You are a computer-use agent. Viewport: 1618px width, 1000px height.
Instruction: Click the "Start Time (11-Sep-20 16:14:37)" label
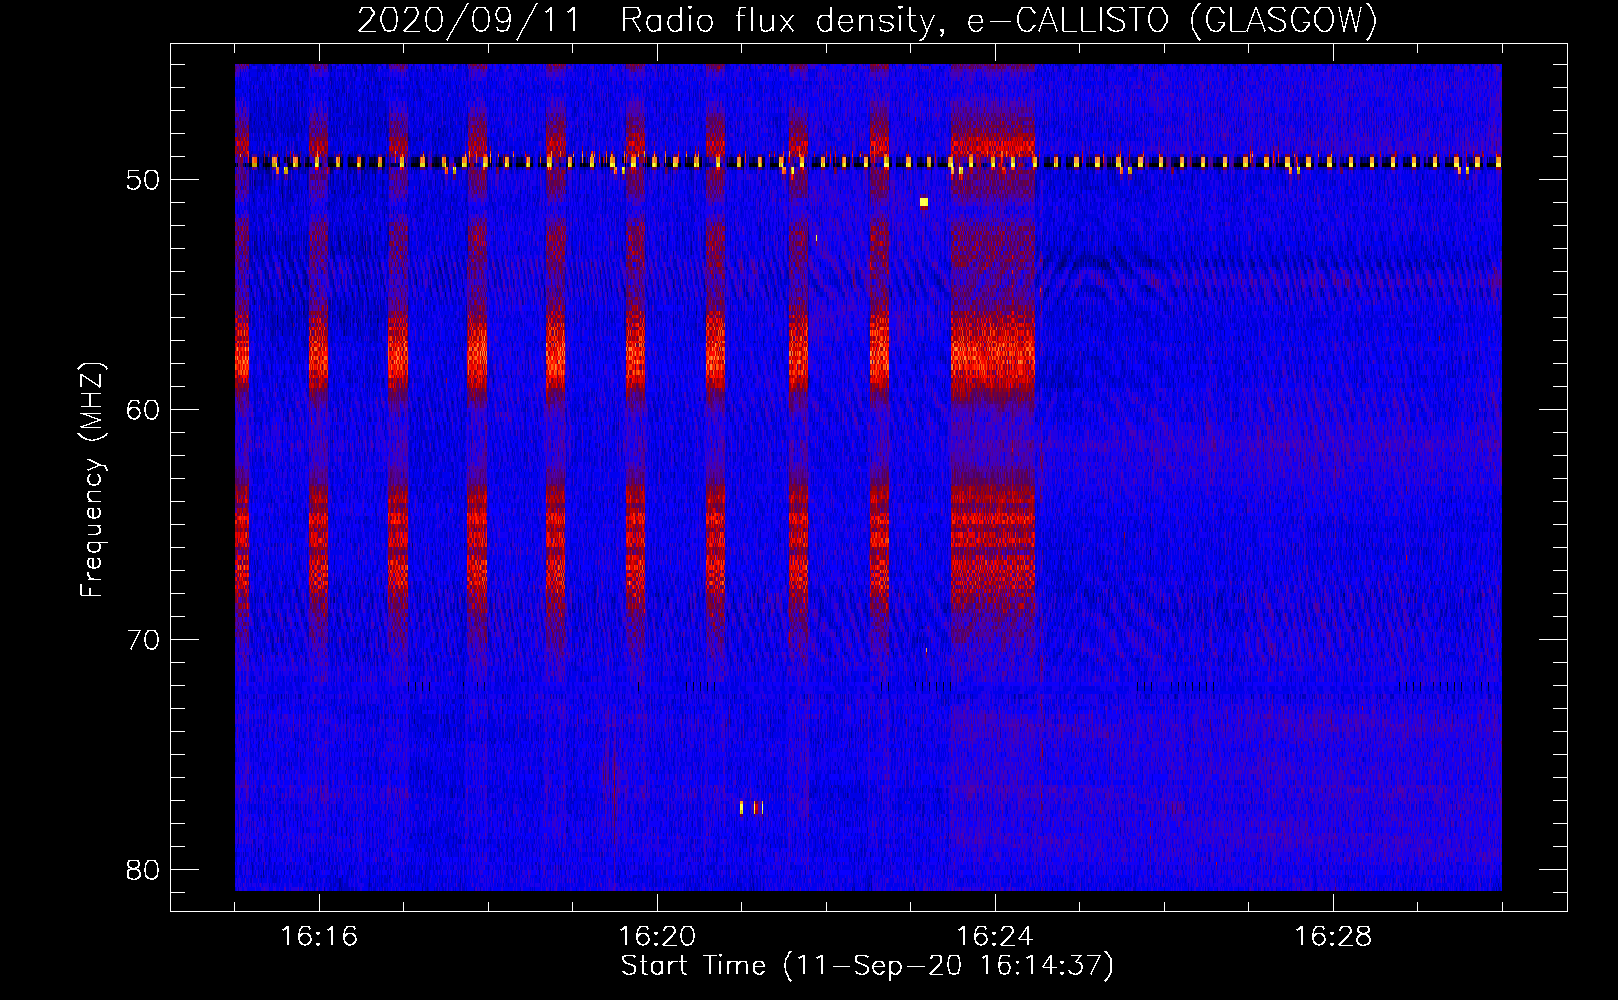pos(867,966)
